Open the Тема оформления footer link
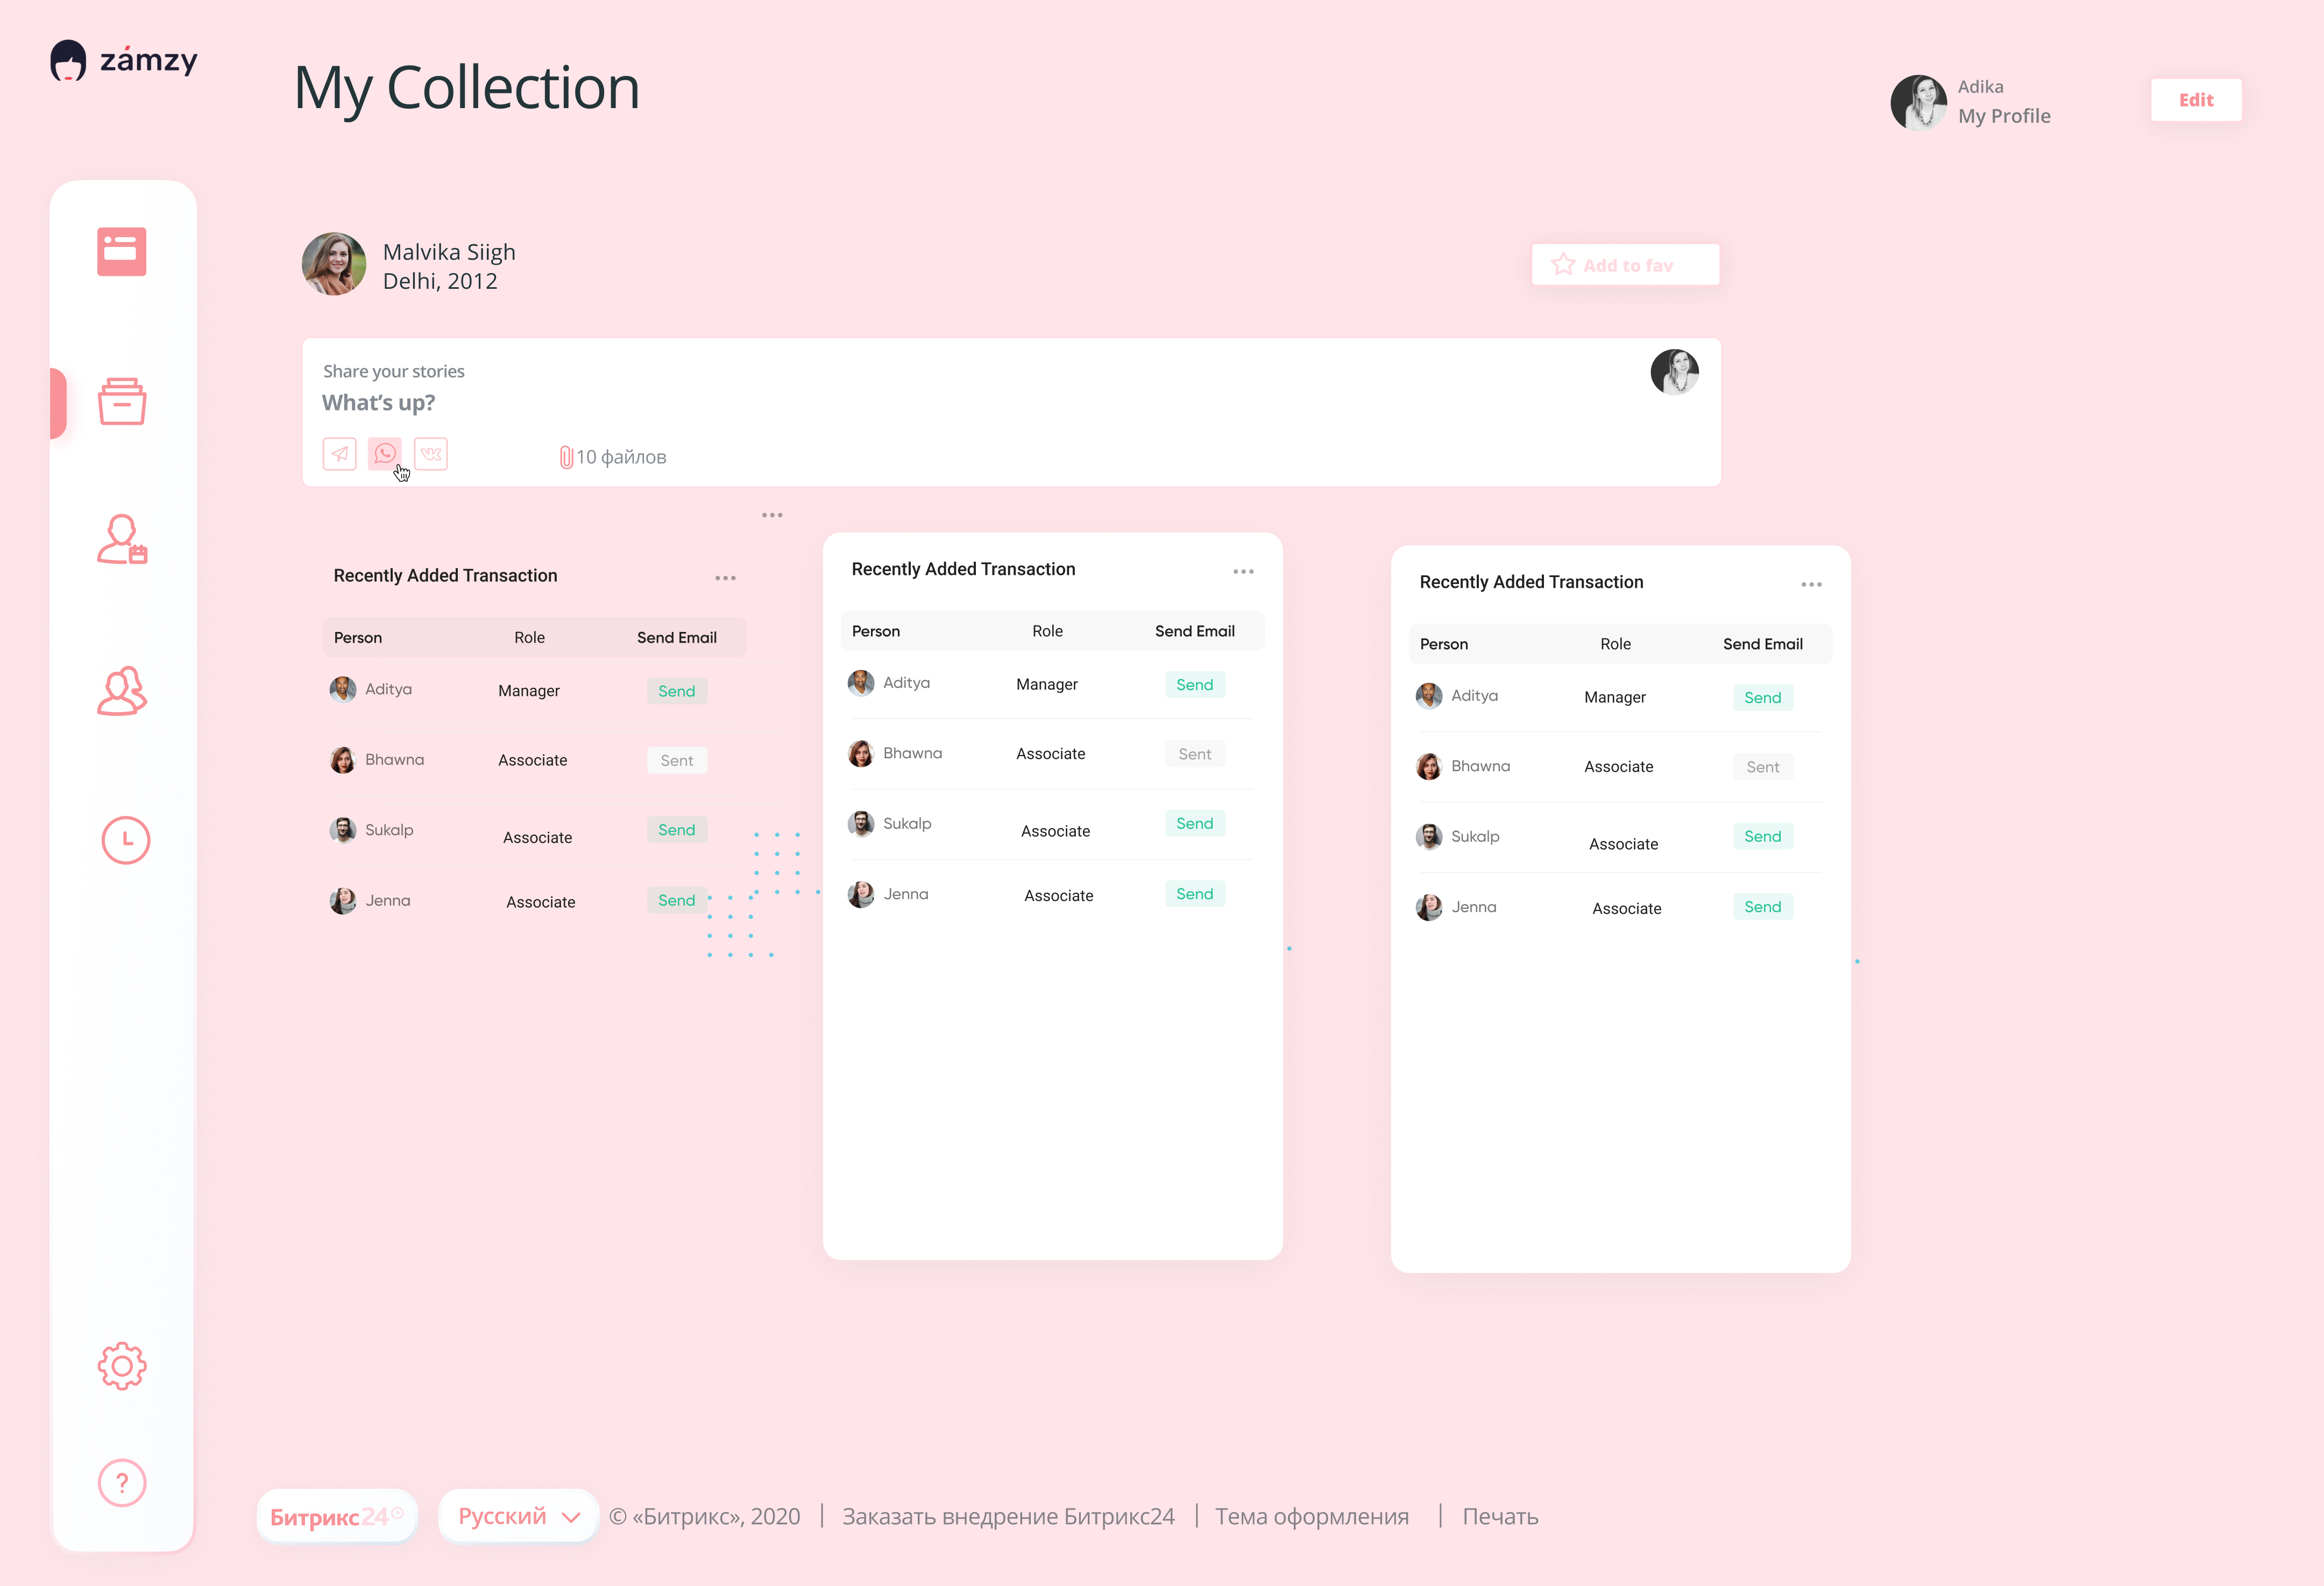Viewport: 2324px width, 1586px height. (x=1311, y=1517)
